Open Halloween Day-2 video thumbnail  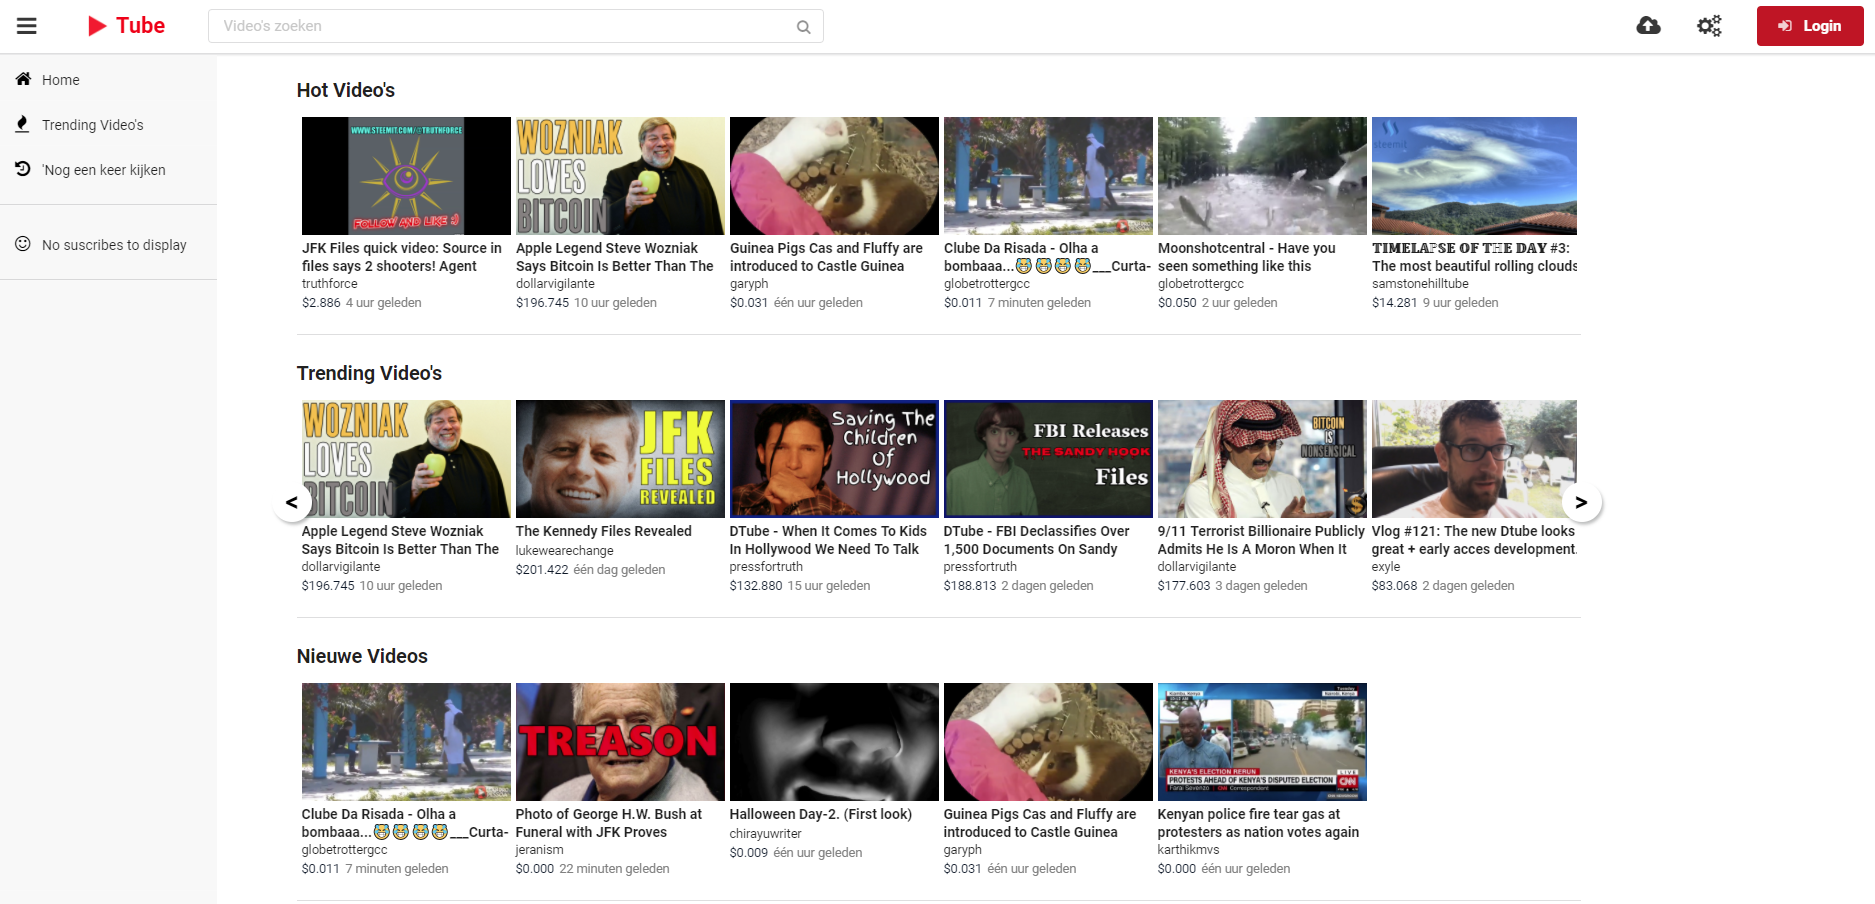[834, 742]
